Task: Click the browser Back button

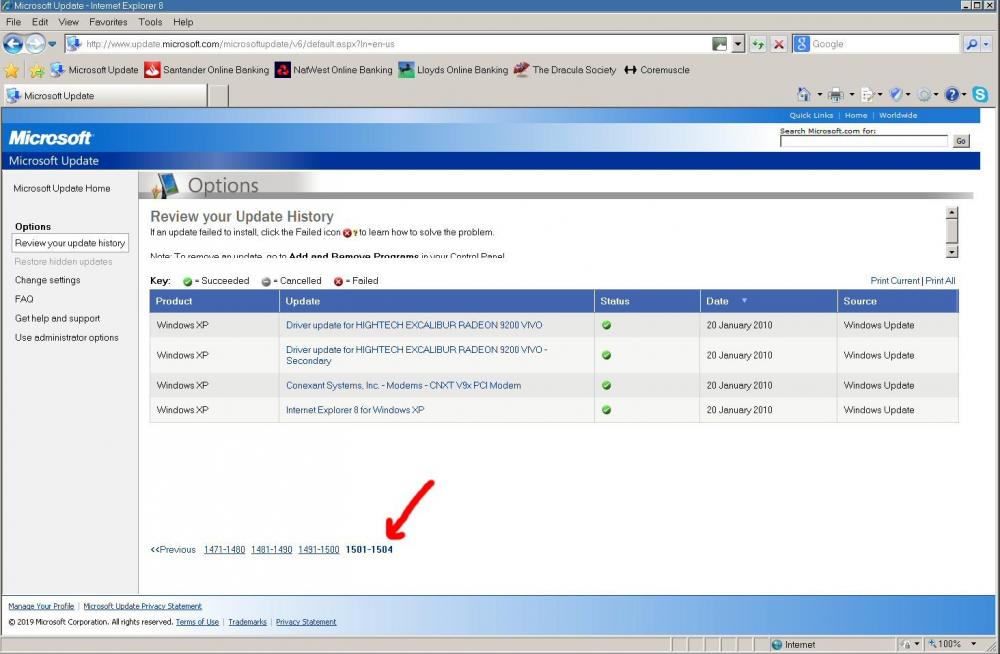Action: pos(13,44)
